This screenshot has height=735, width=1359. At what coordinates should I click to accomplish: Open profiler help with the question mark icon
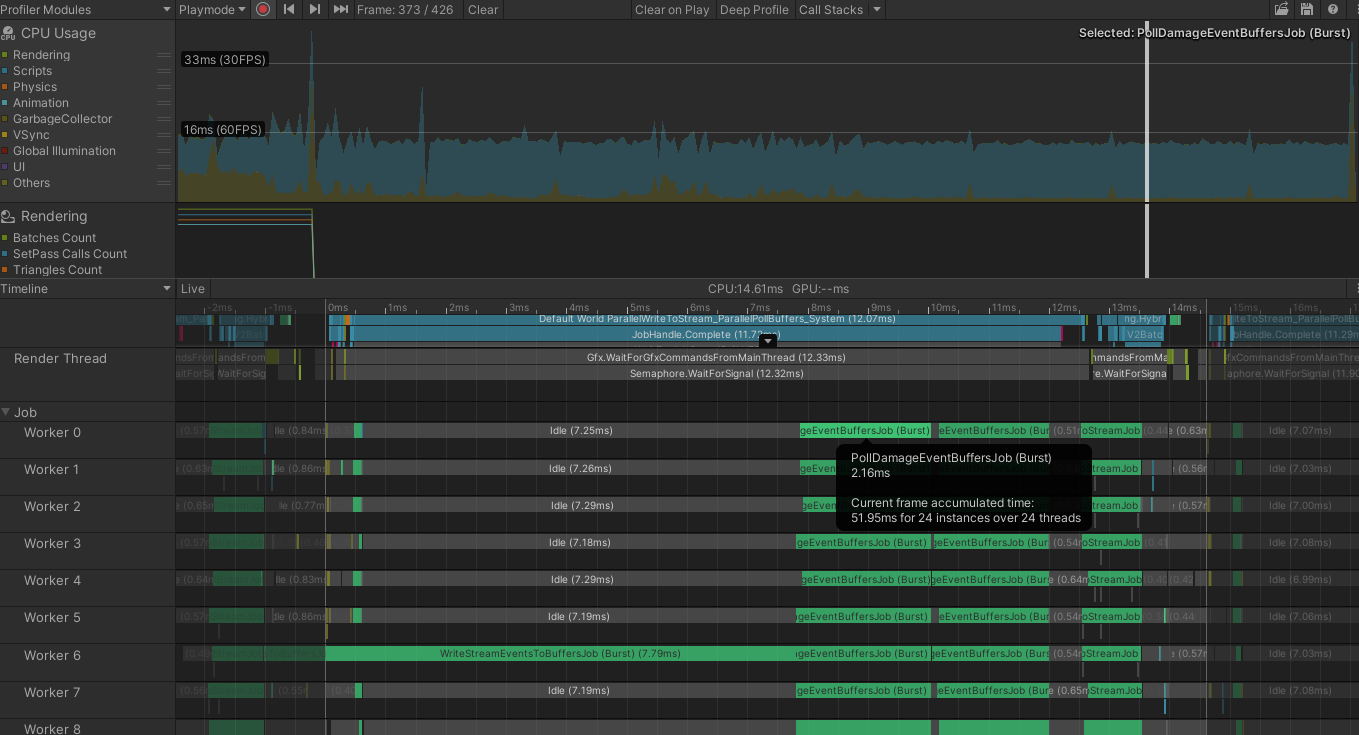[1331, 9]
